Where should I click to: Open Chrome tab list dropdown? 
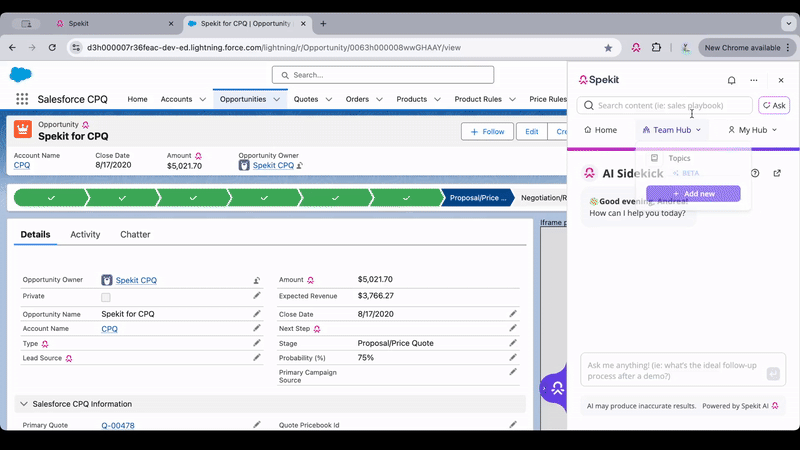coord(788,23)
